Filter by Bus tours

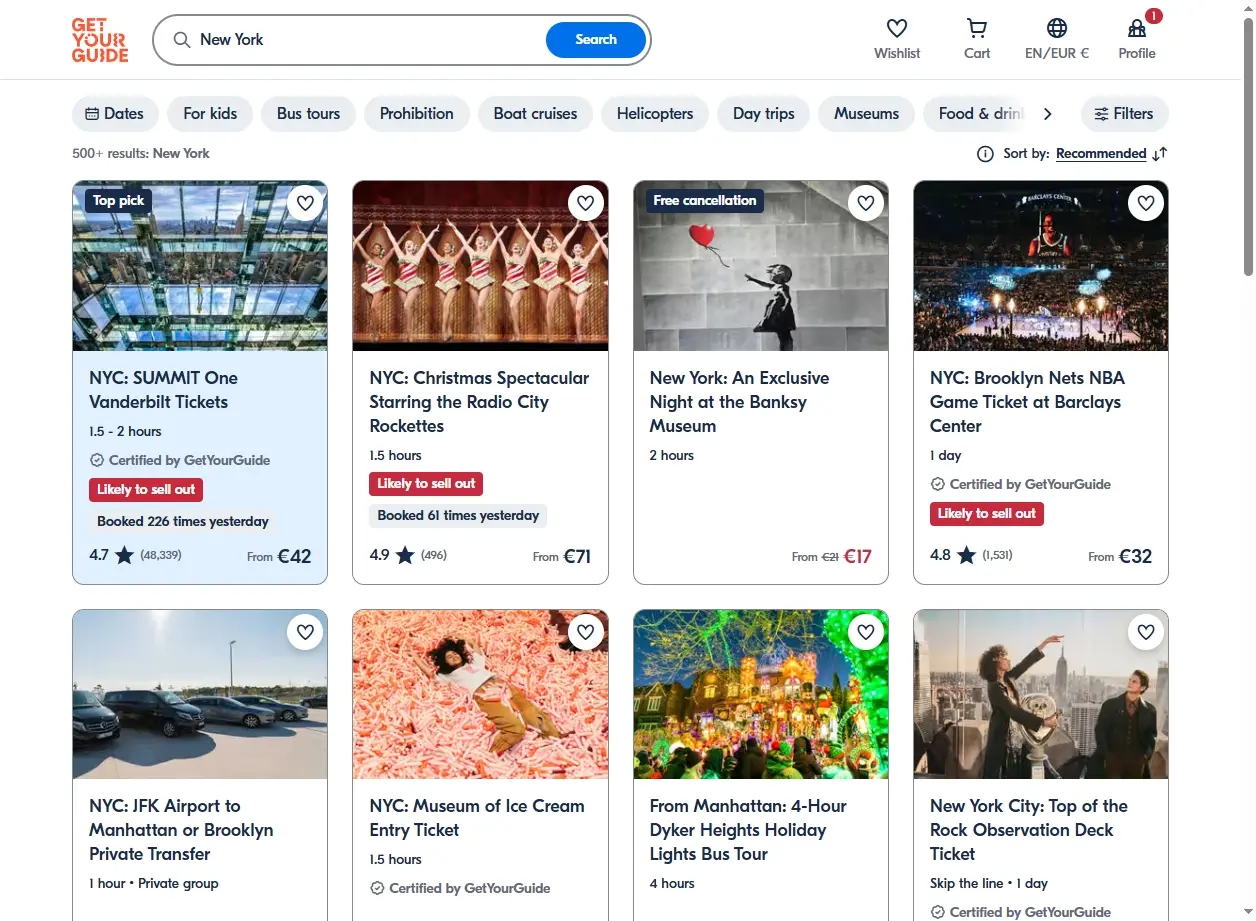308,114
